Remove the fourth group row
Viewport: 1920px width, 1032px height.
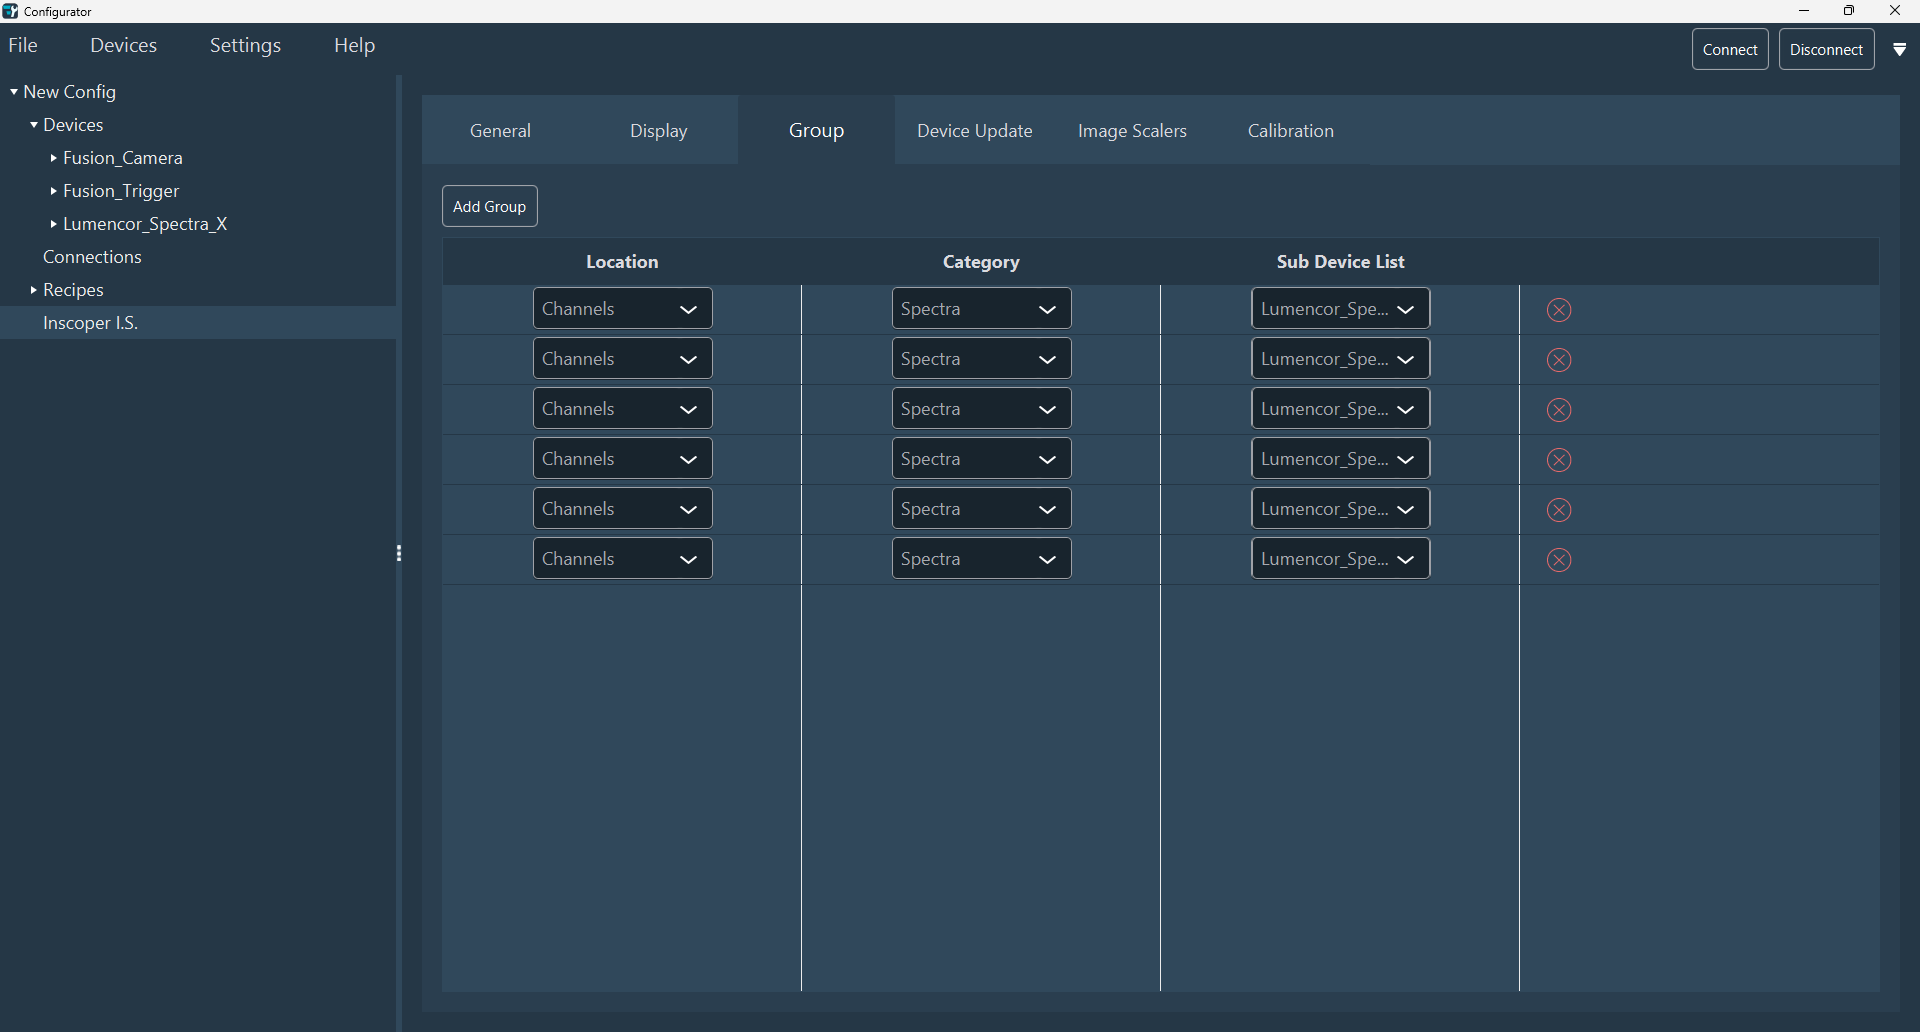point(1558,460)
